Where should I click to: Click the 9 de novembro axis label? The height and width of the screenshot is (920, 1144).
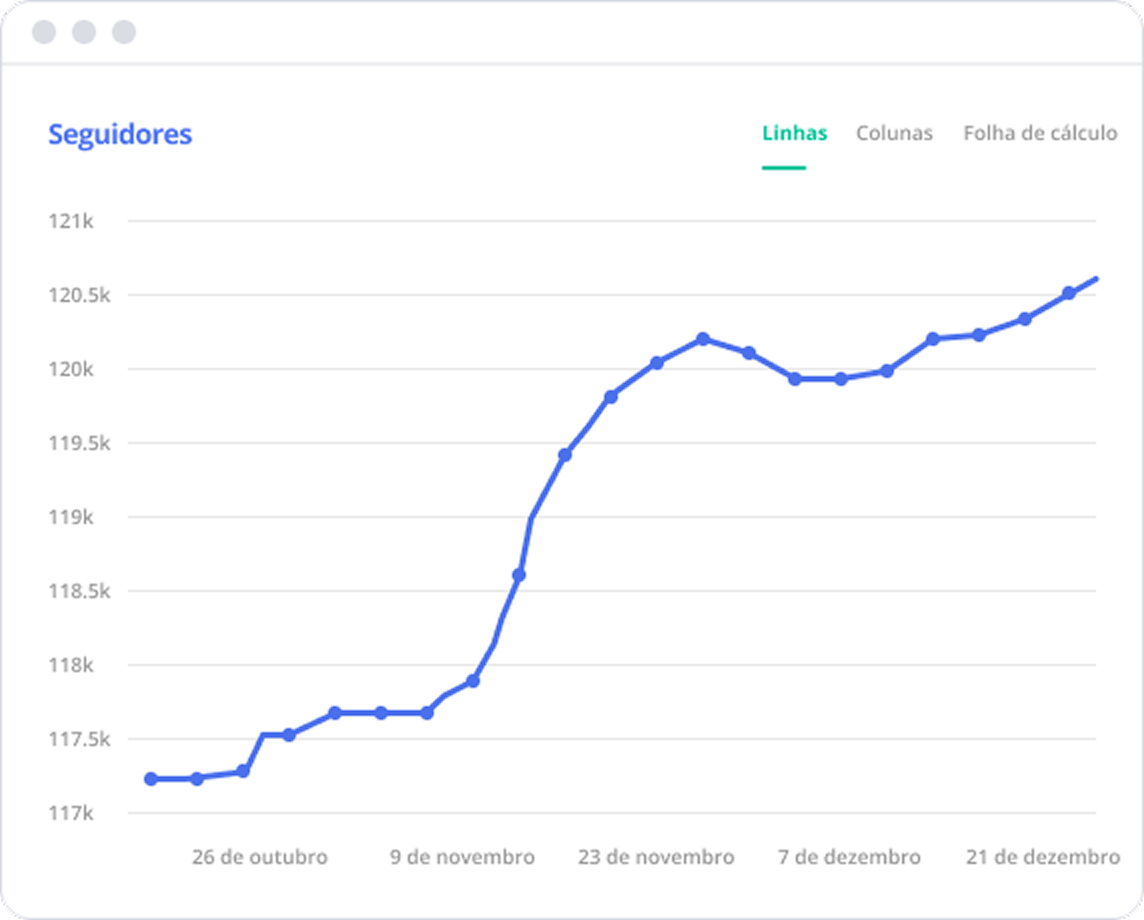pos(463,857)
